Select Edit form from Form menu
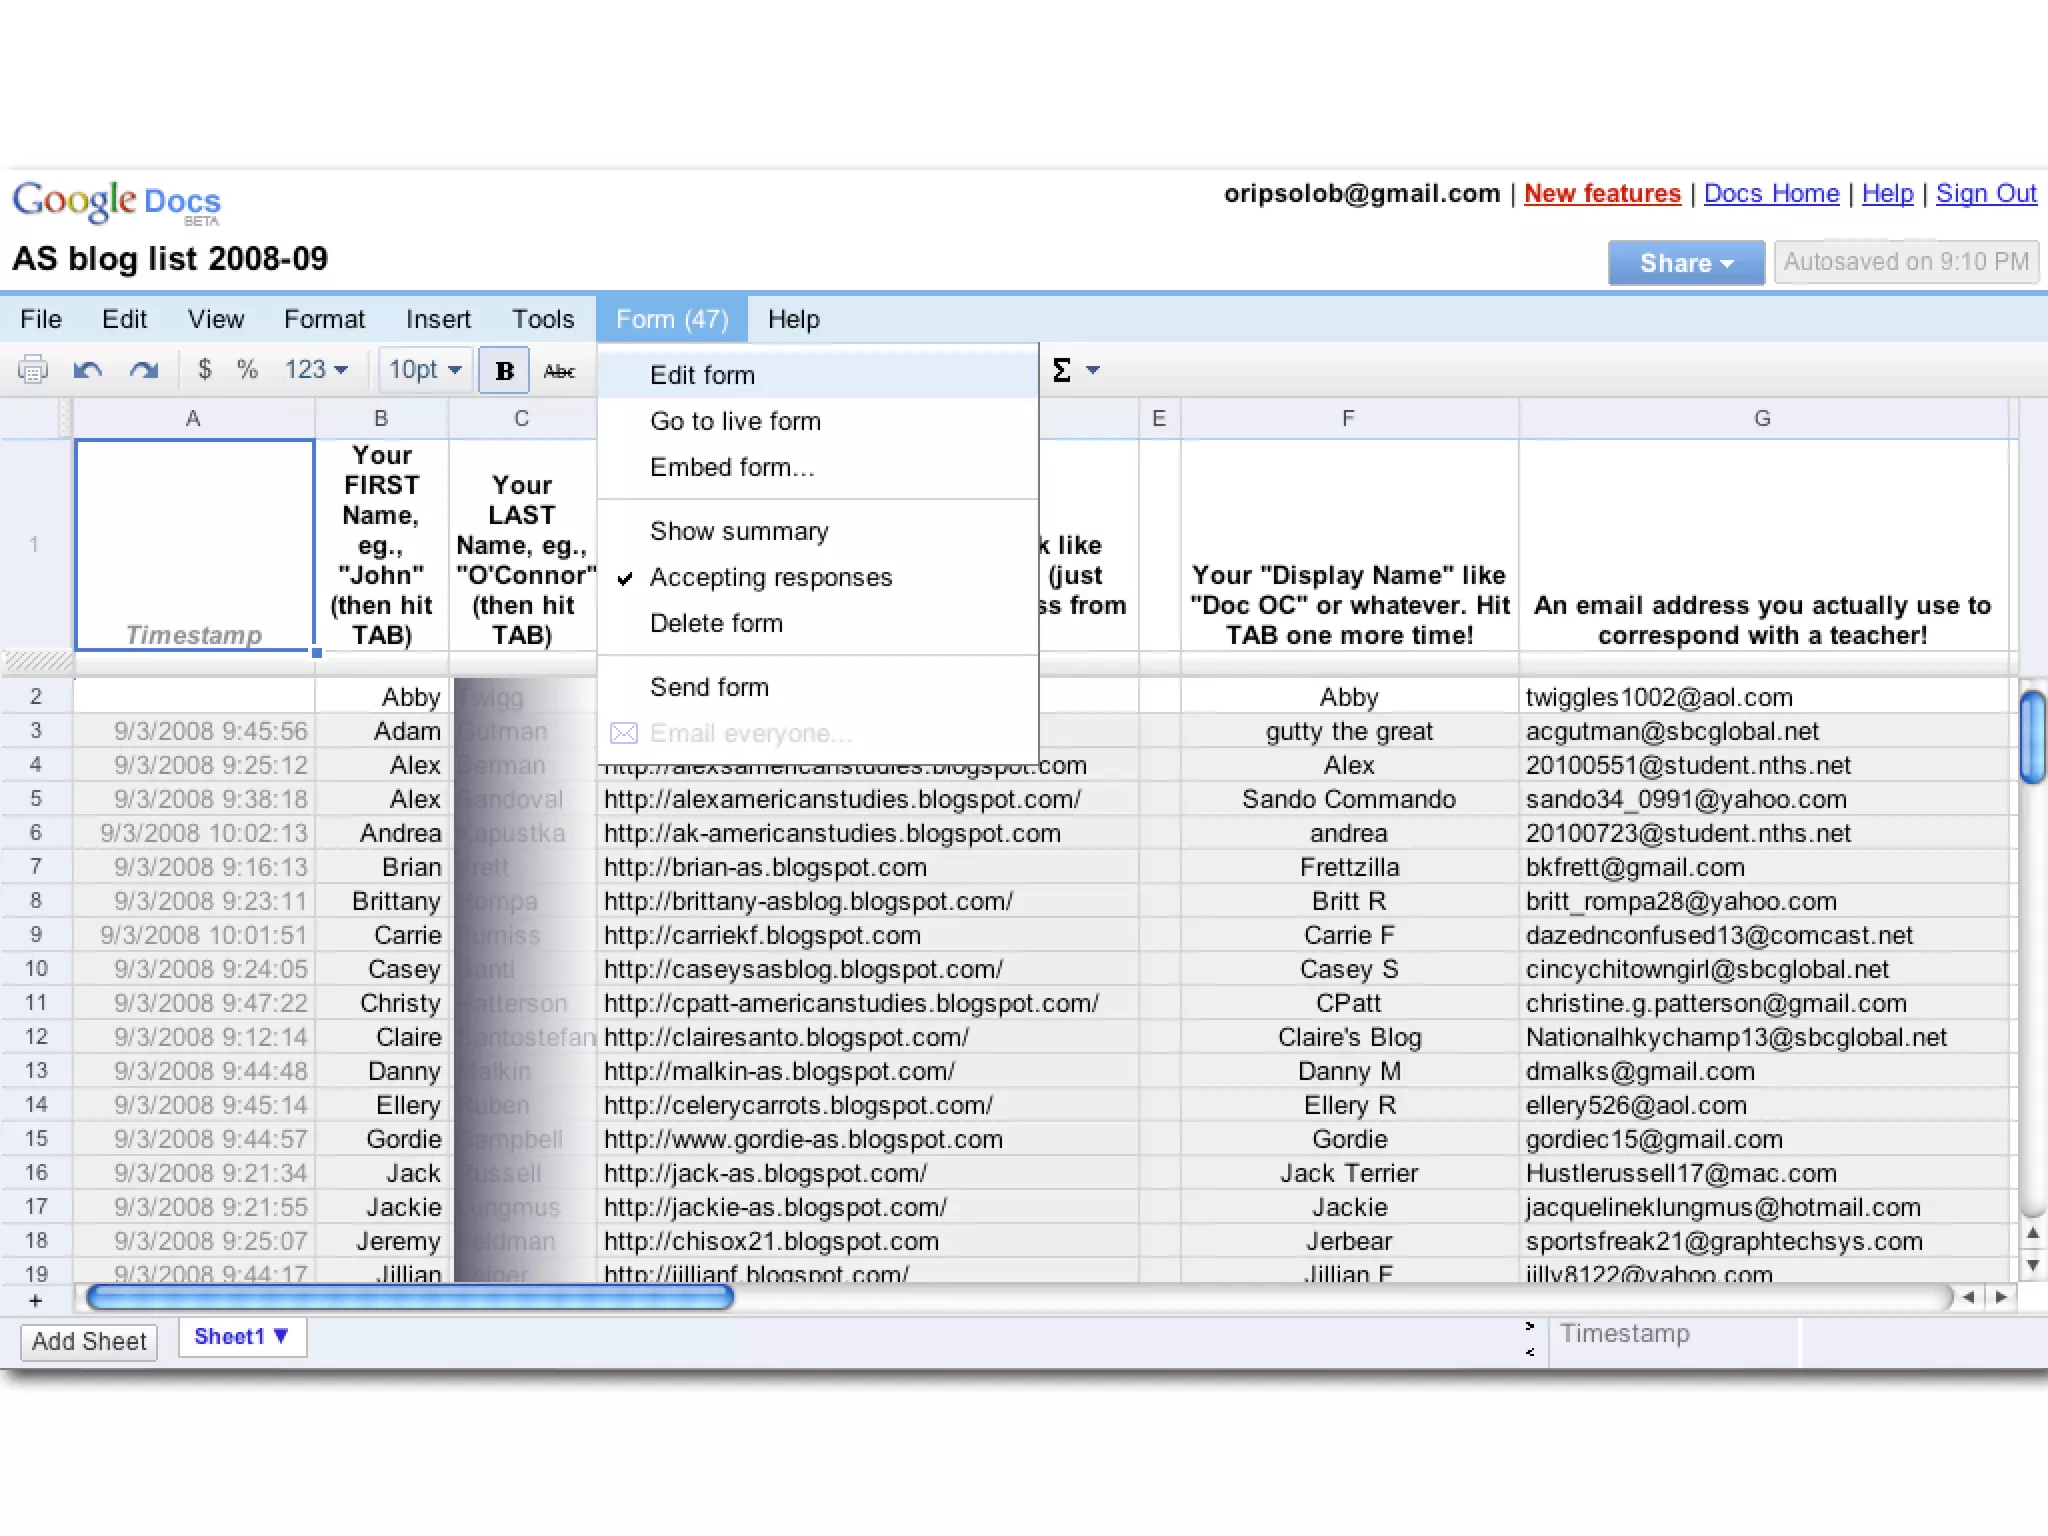The image size is (2048, 1536). [x=702, y=376]
